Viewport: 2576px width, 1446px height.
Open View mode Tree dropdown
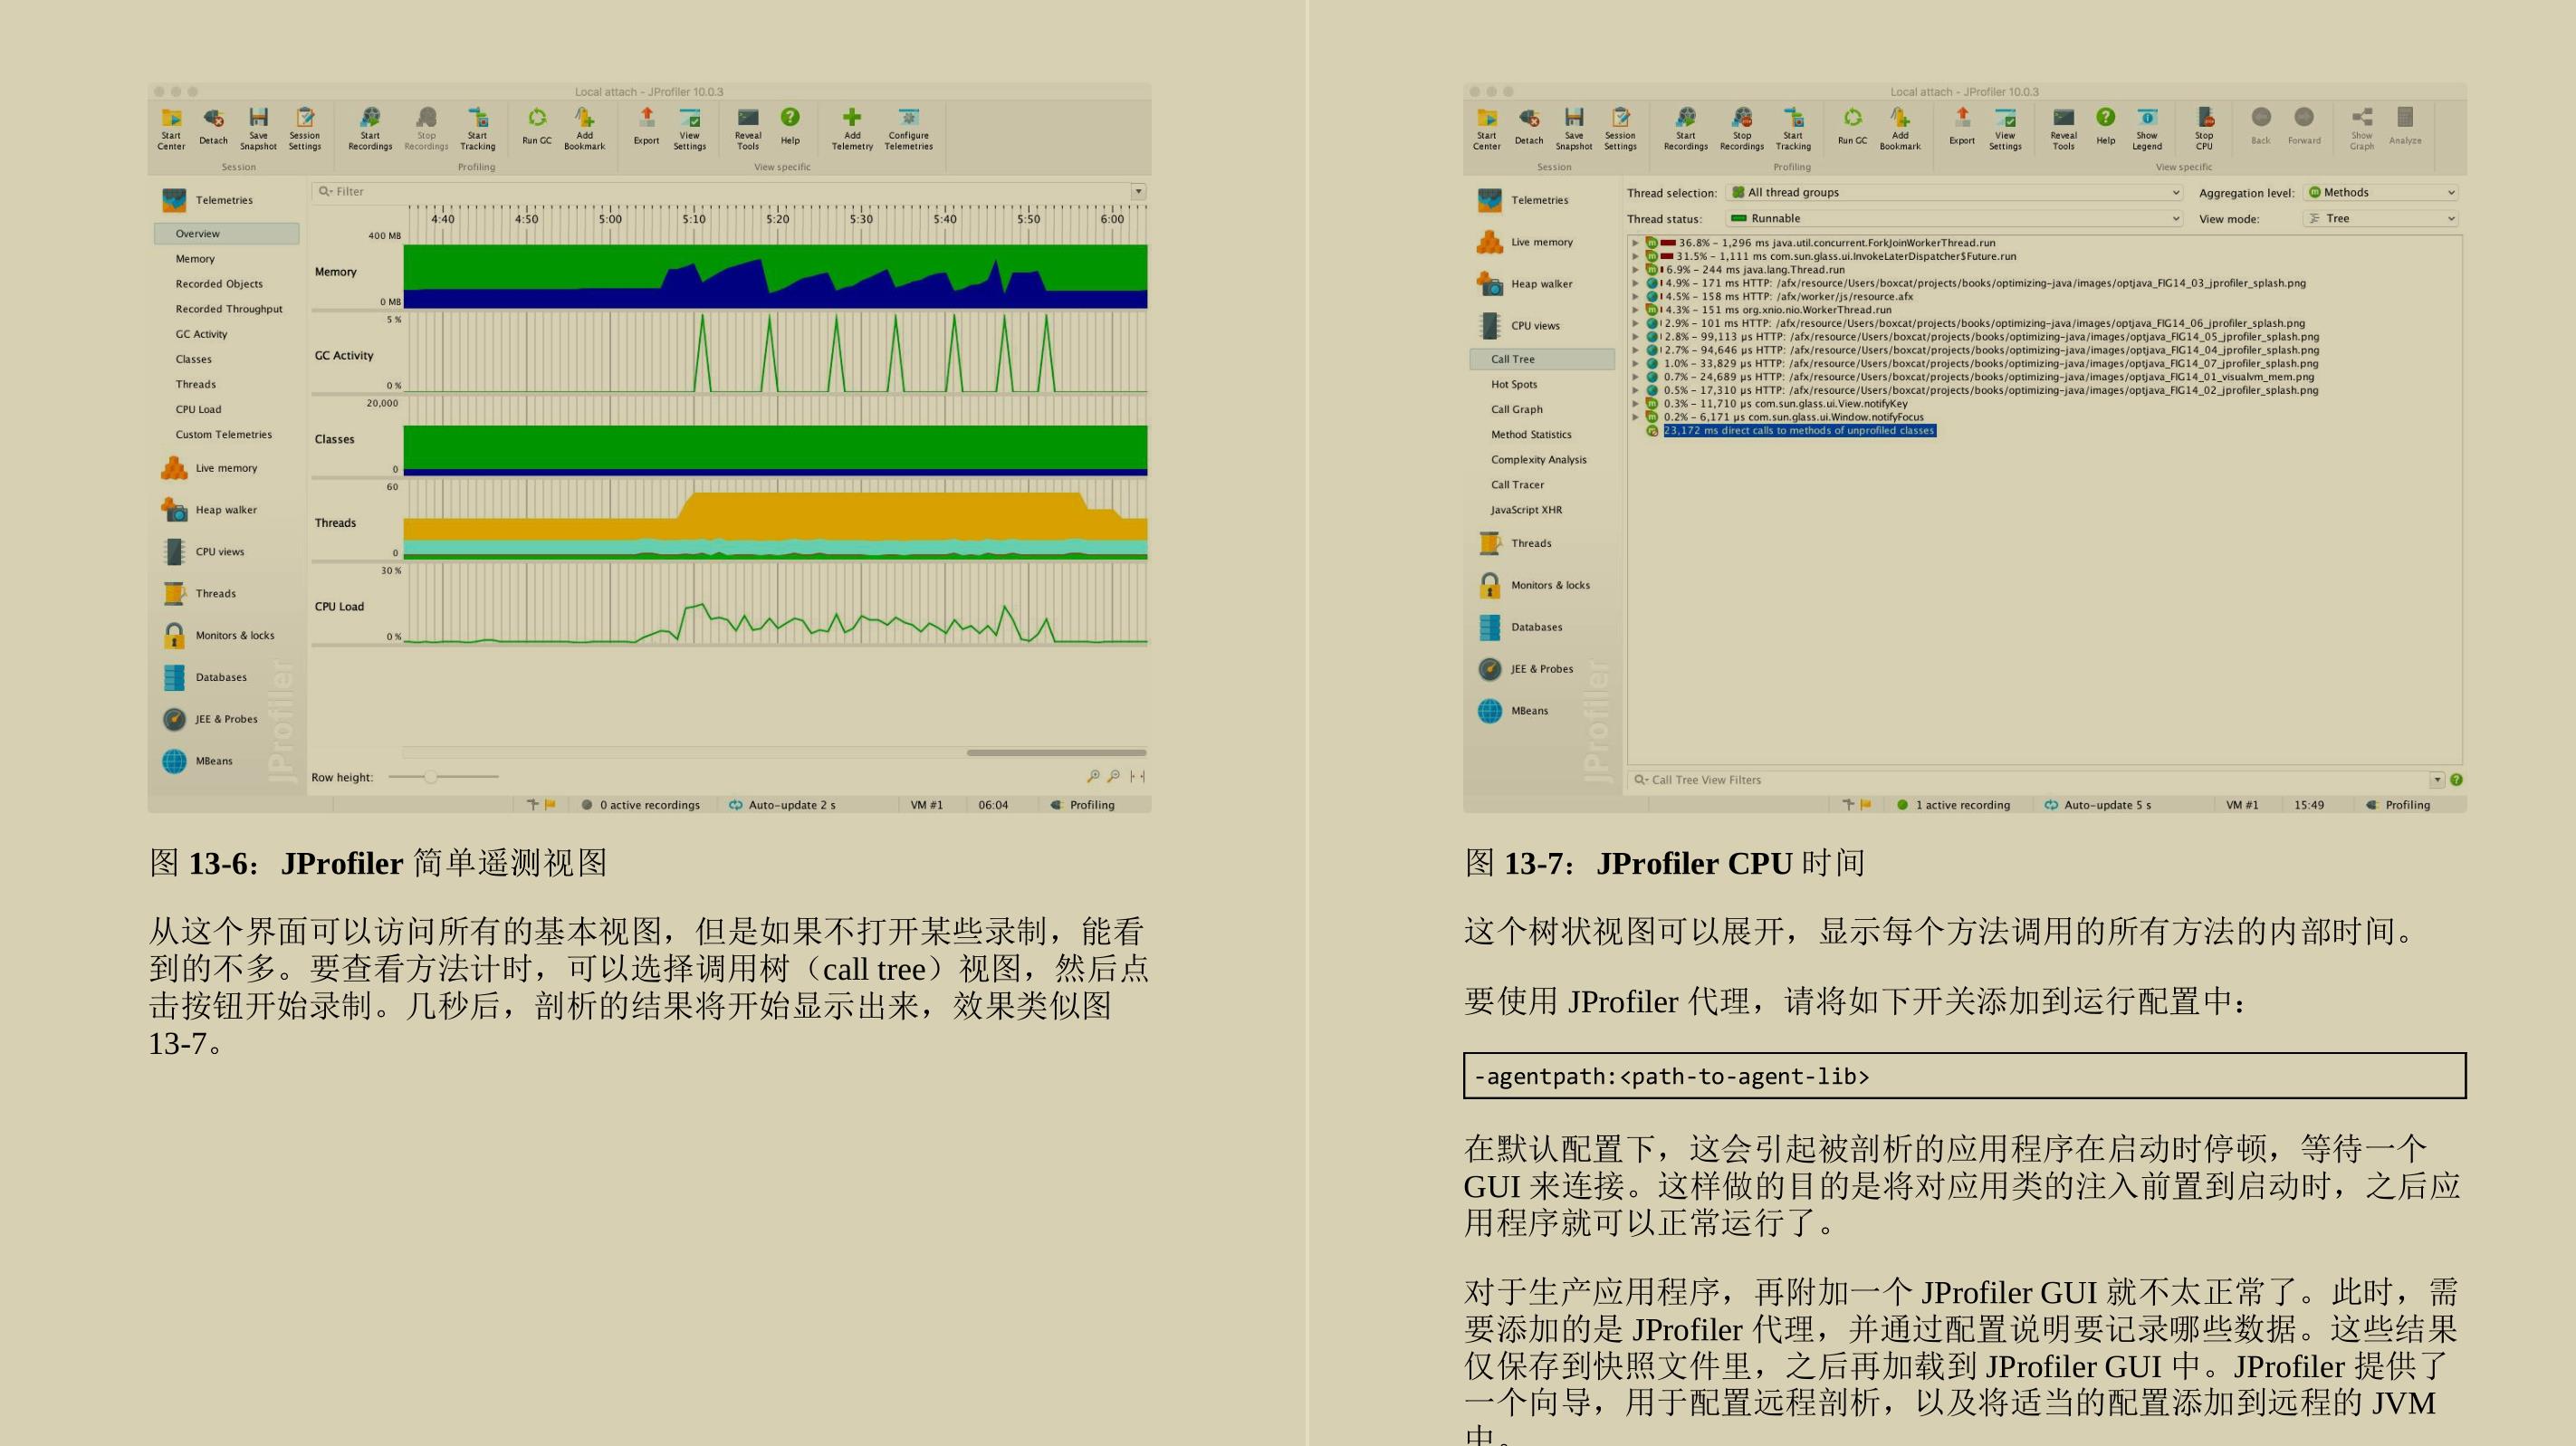coord(2380,219)
